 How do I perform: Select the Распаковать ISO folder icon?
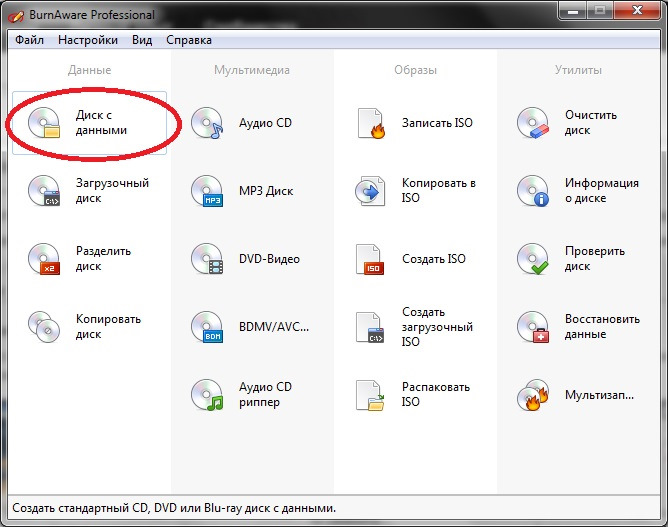coord(370,395)
